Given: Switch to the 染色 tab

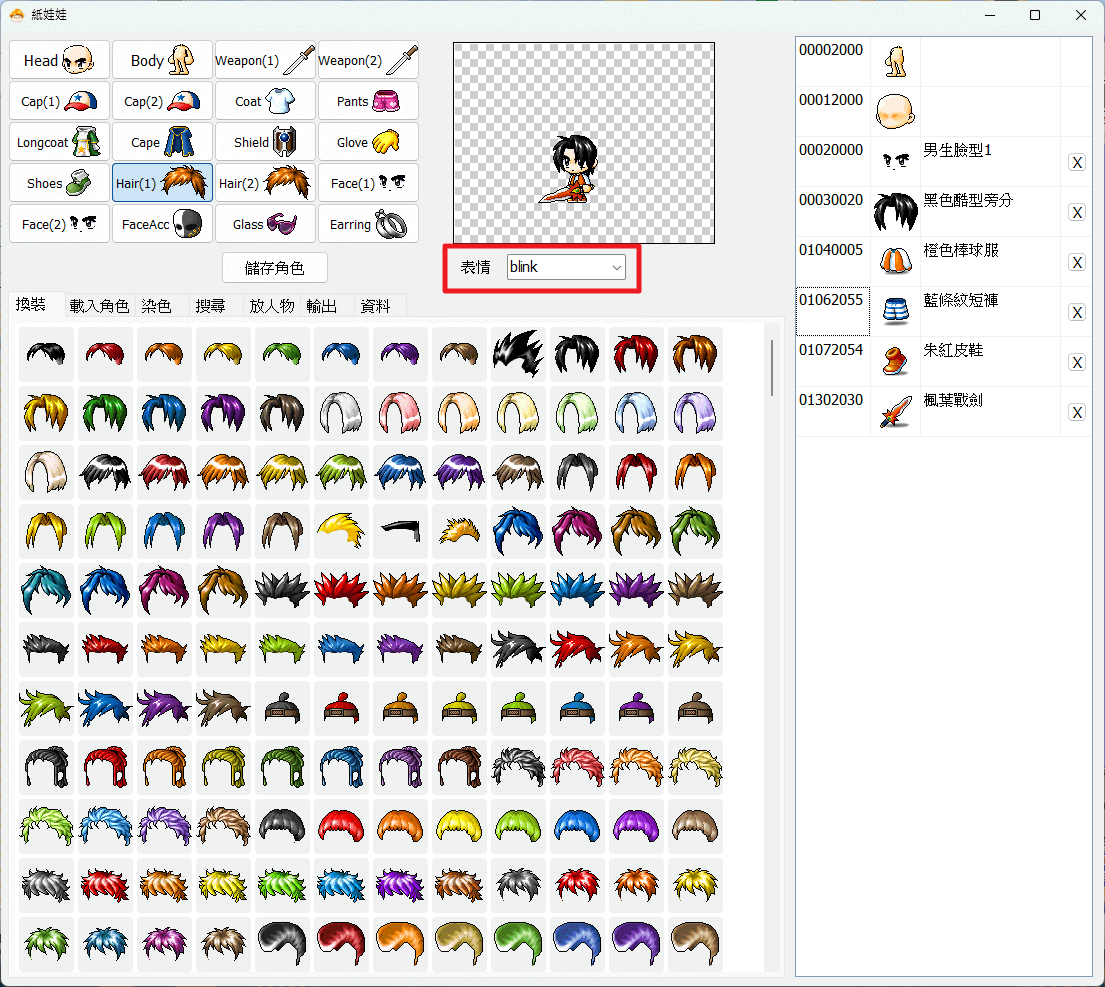Looking at the screenshot, I should pos(156,306).
